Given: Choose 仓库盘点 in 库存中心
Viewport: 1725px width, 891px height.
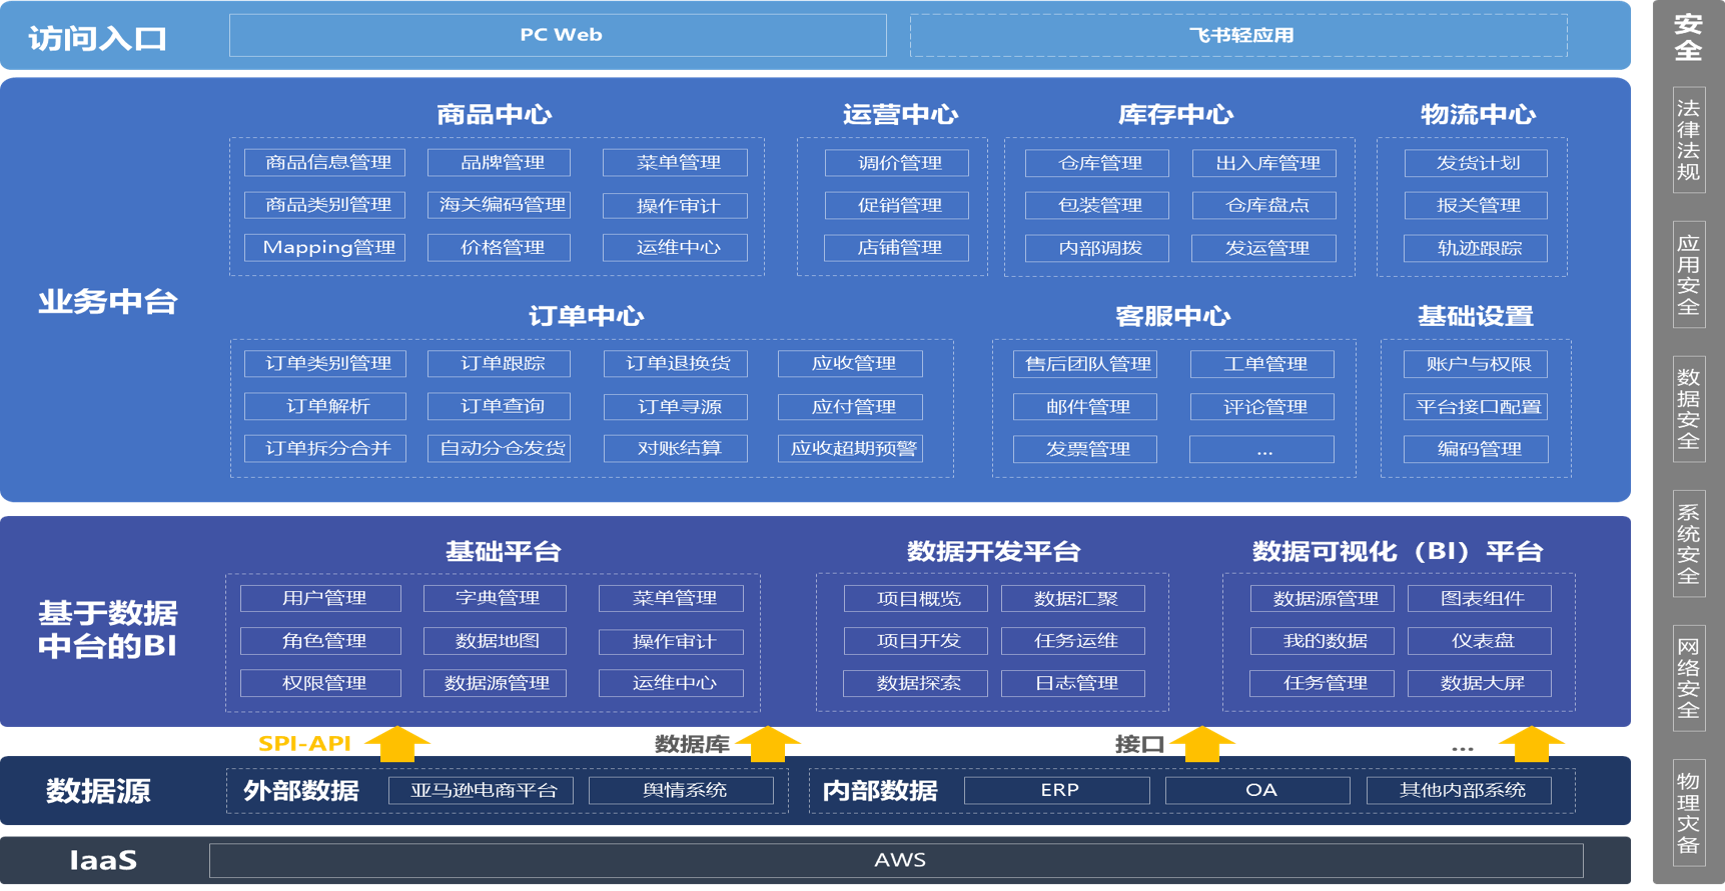Looking at the screenshot, I should pyautogui.click(x=1264, y=205).
